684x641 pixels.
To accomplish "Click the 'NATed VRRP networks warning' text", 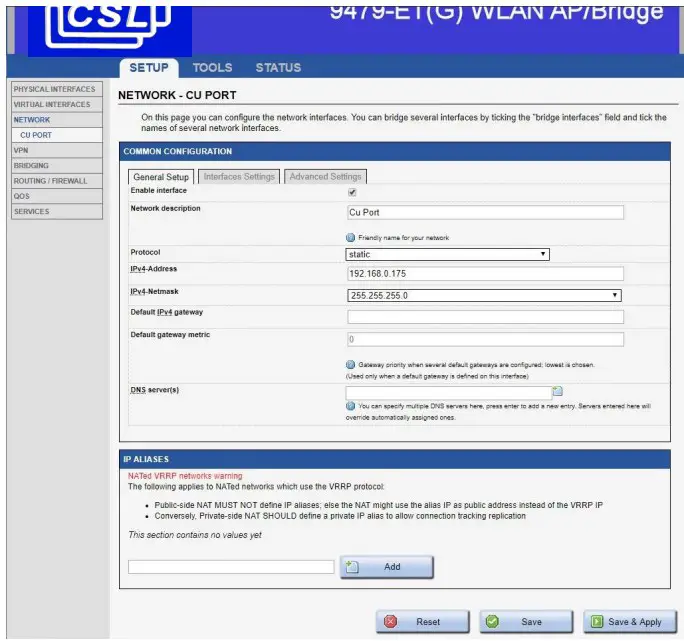I will 185,476.
